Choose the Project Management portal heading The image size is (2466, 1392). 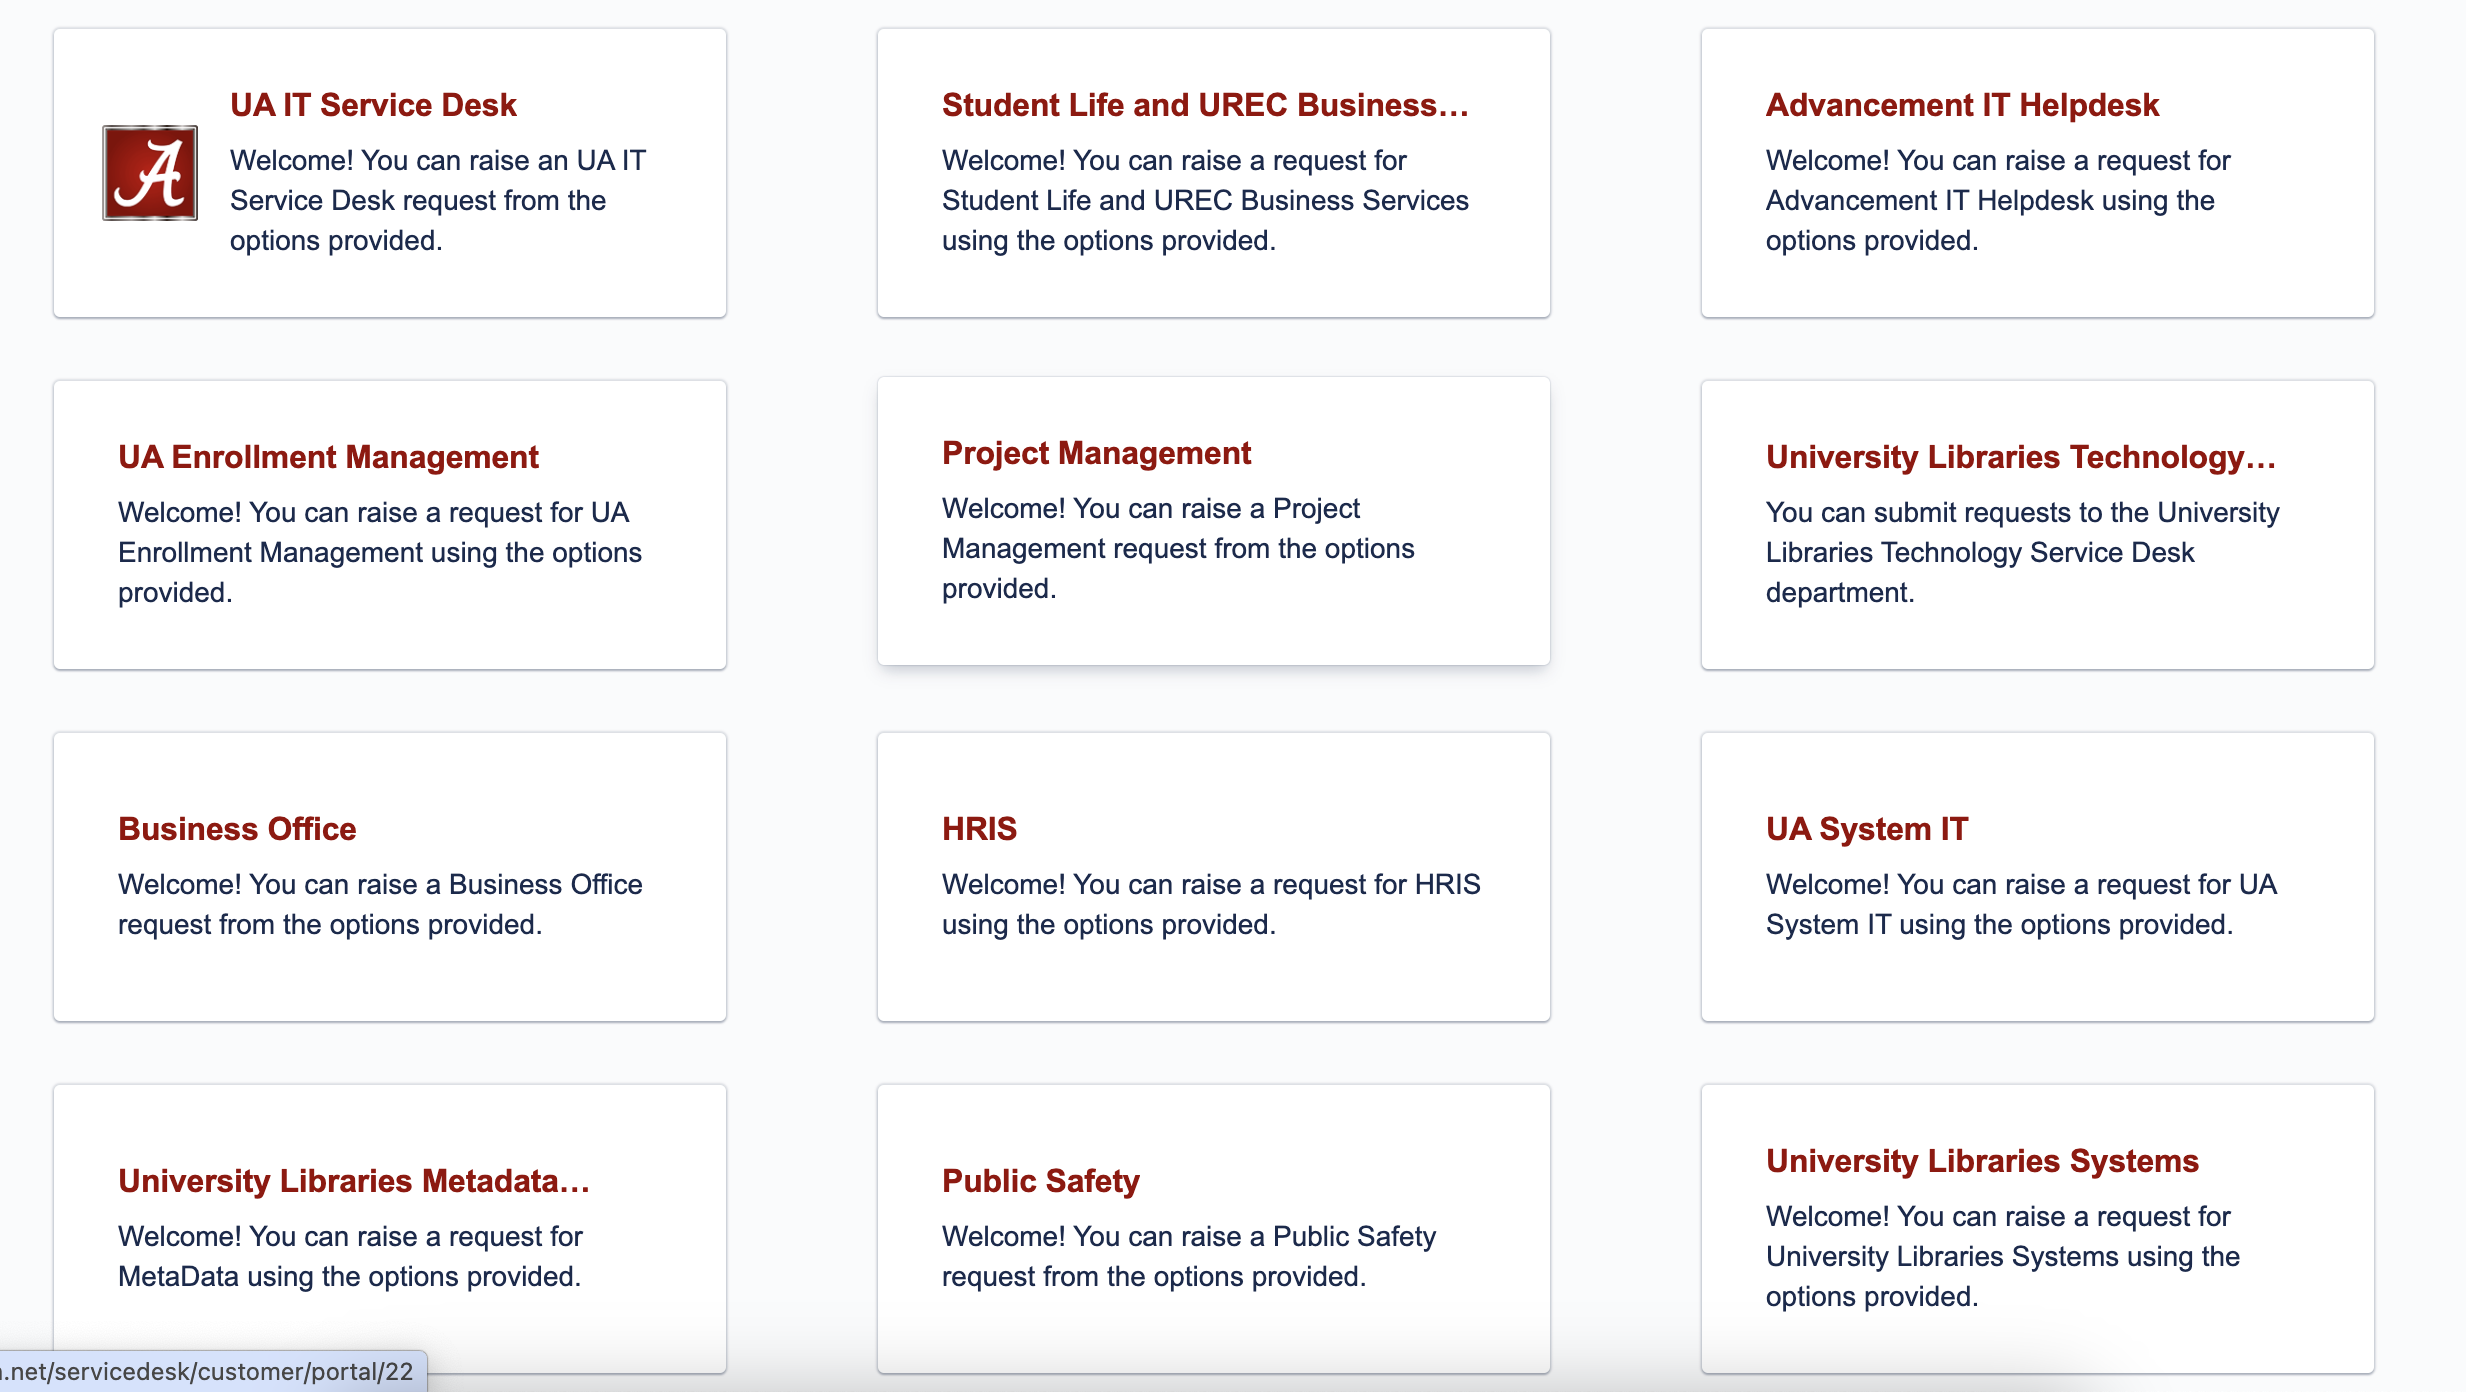point(1096,453)
